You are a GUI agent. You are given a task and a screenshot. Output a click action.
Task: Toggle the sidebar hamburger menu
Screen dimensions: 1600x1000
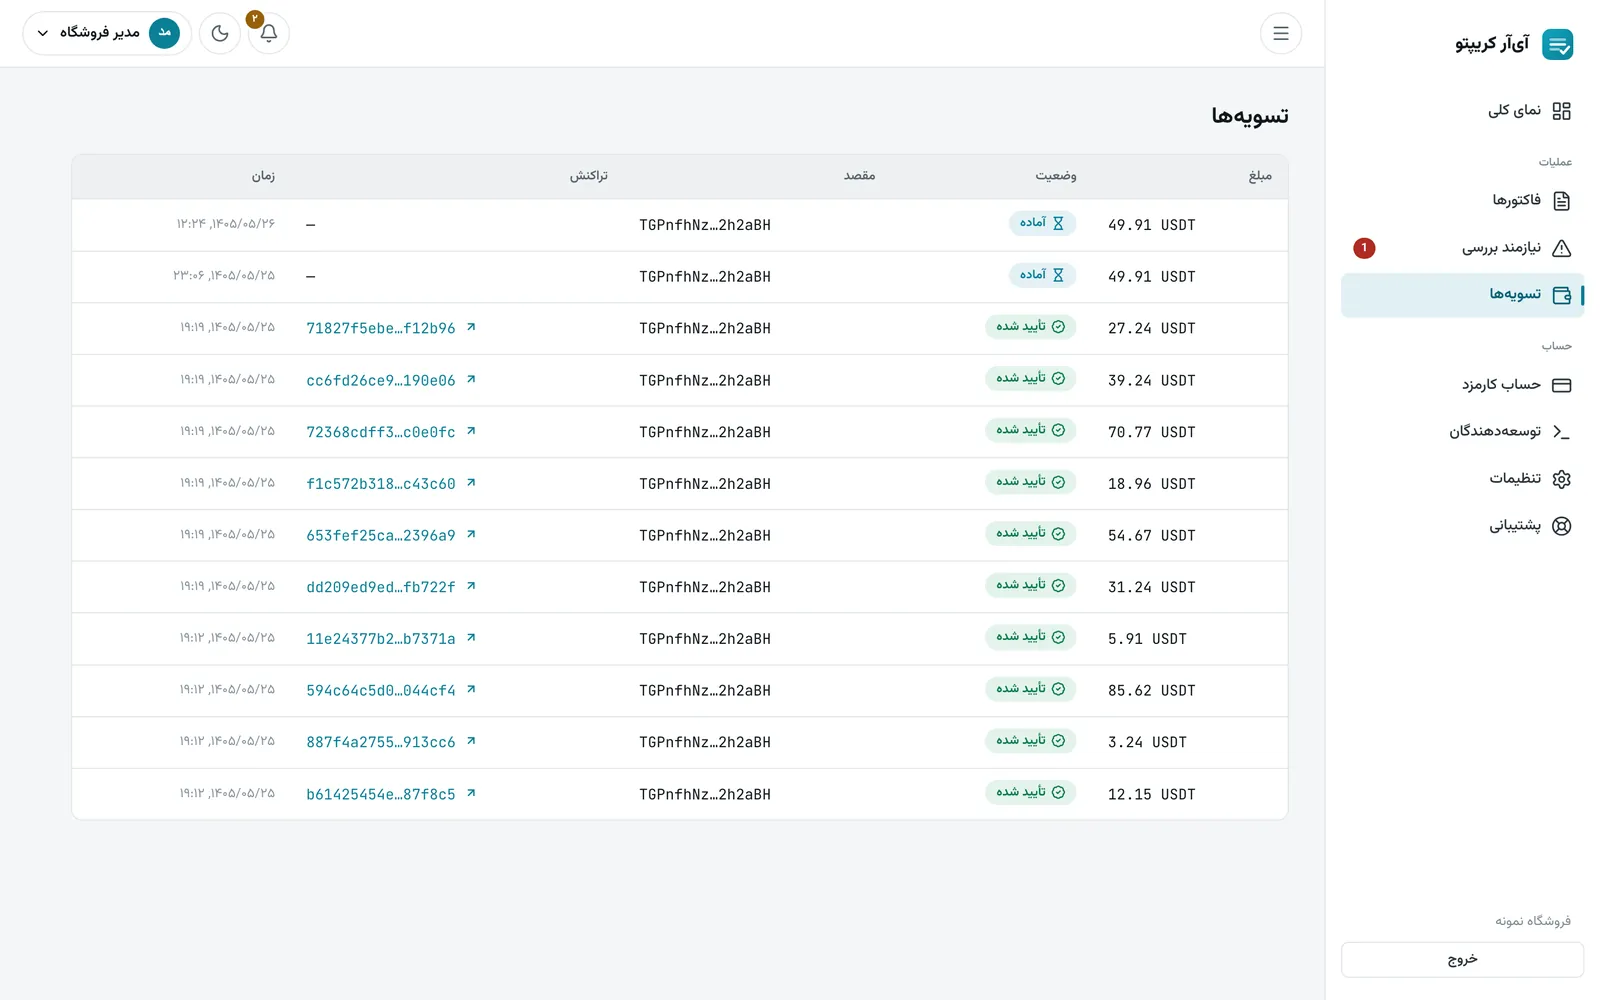click(x=1281, y=33)
